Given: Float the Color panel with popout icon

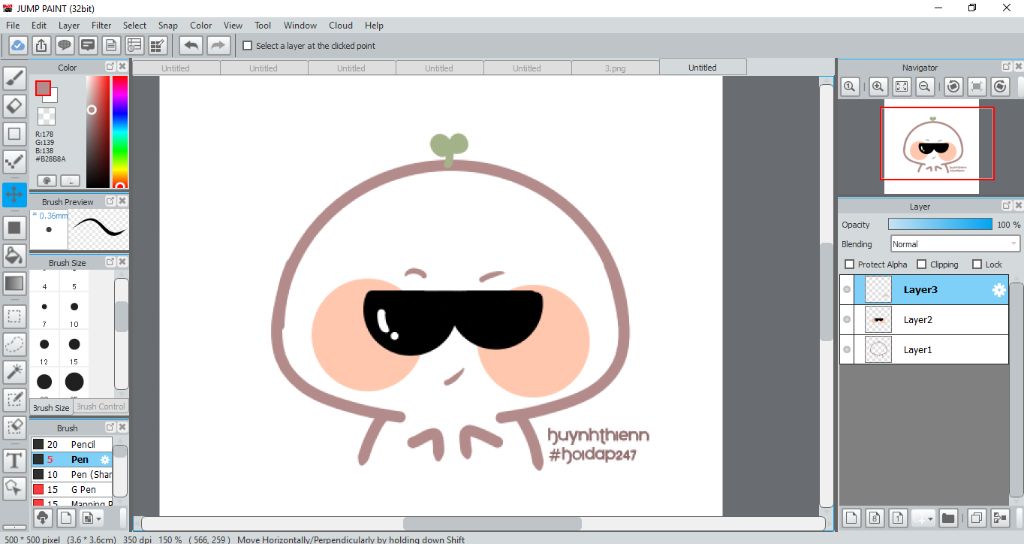Looking at the screenshot, I should (x=110, y=67).
